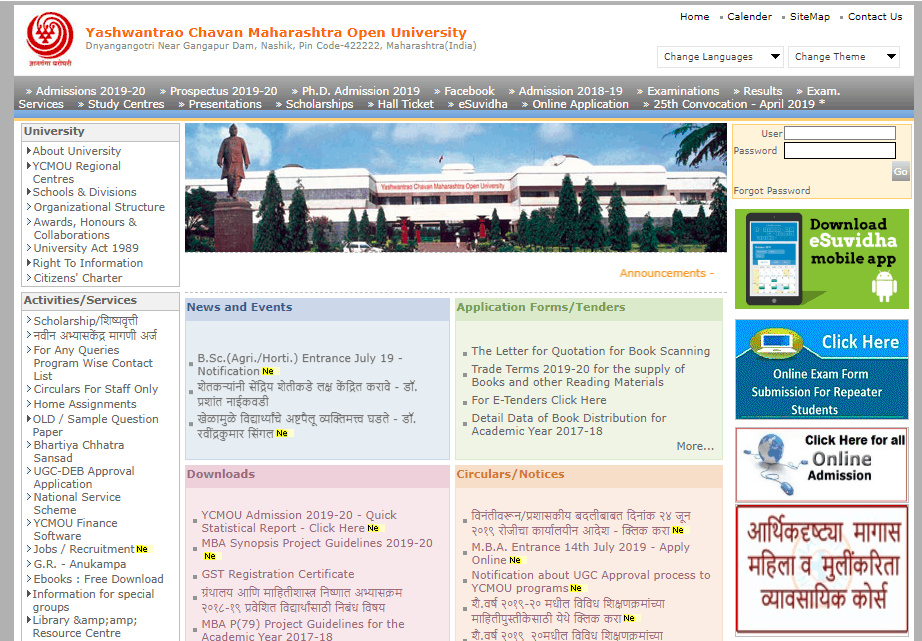This screenshot has width=922, height=641.
Task: Select the Hall Ticket menu item
Action: pyautogui.click(x=405, y=104)
